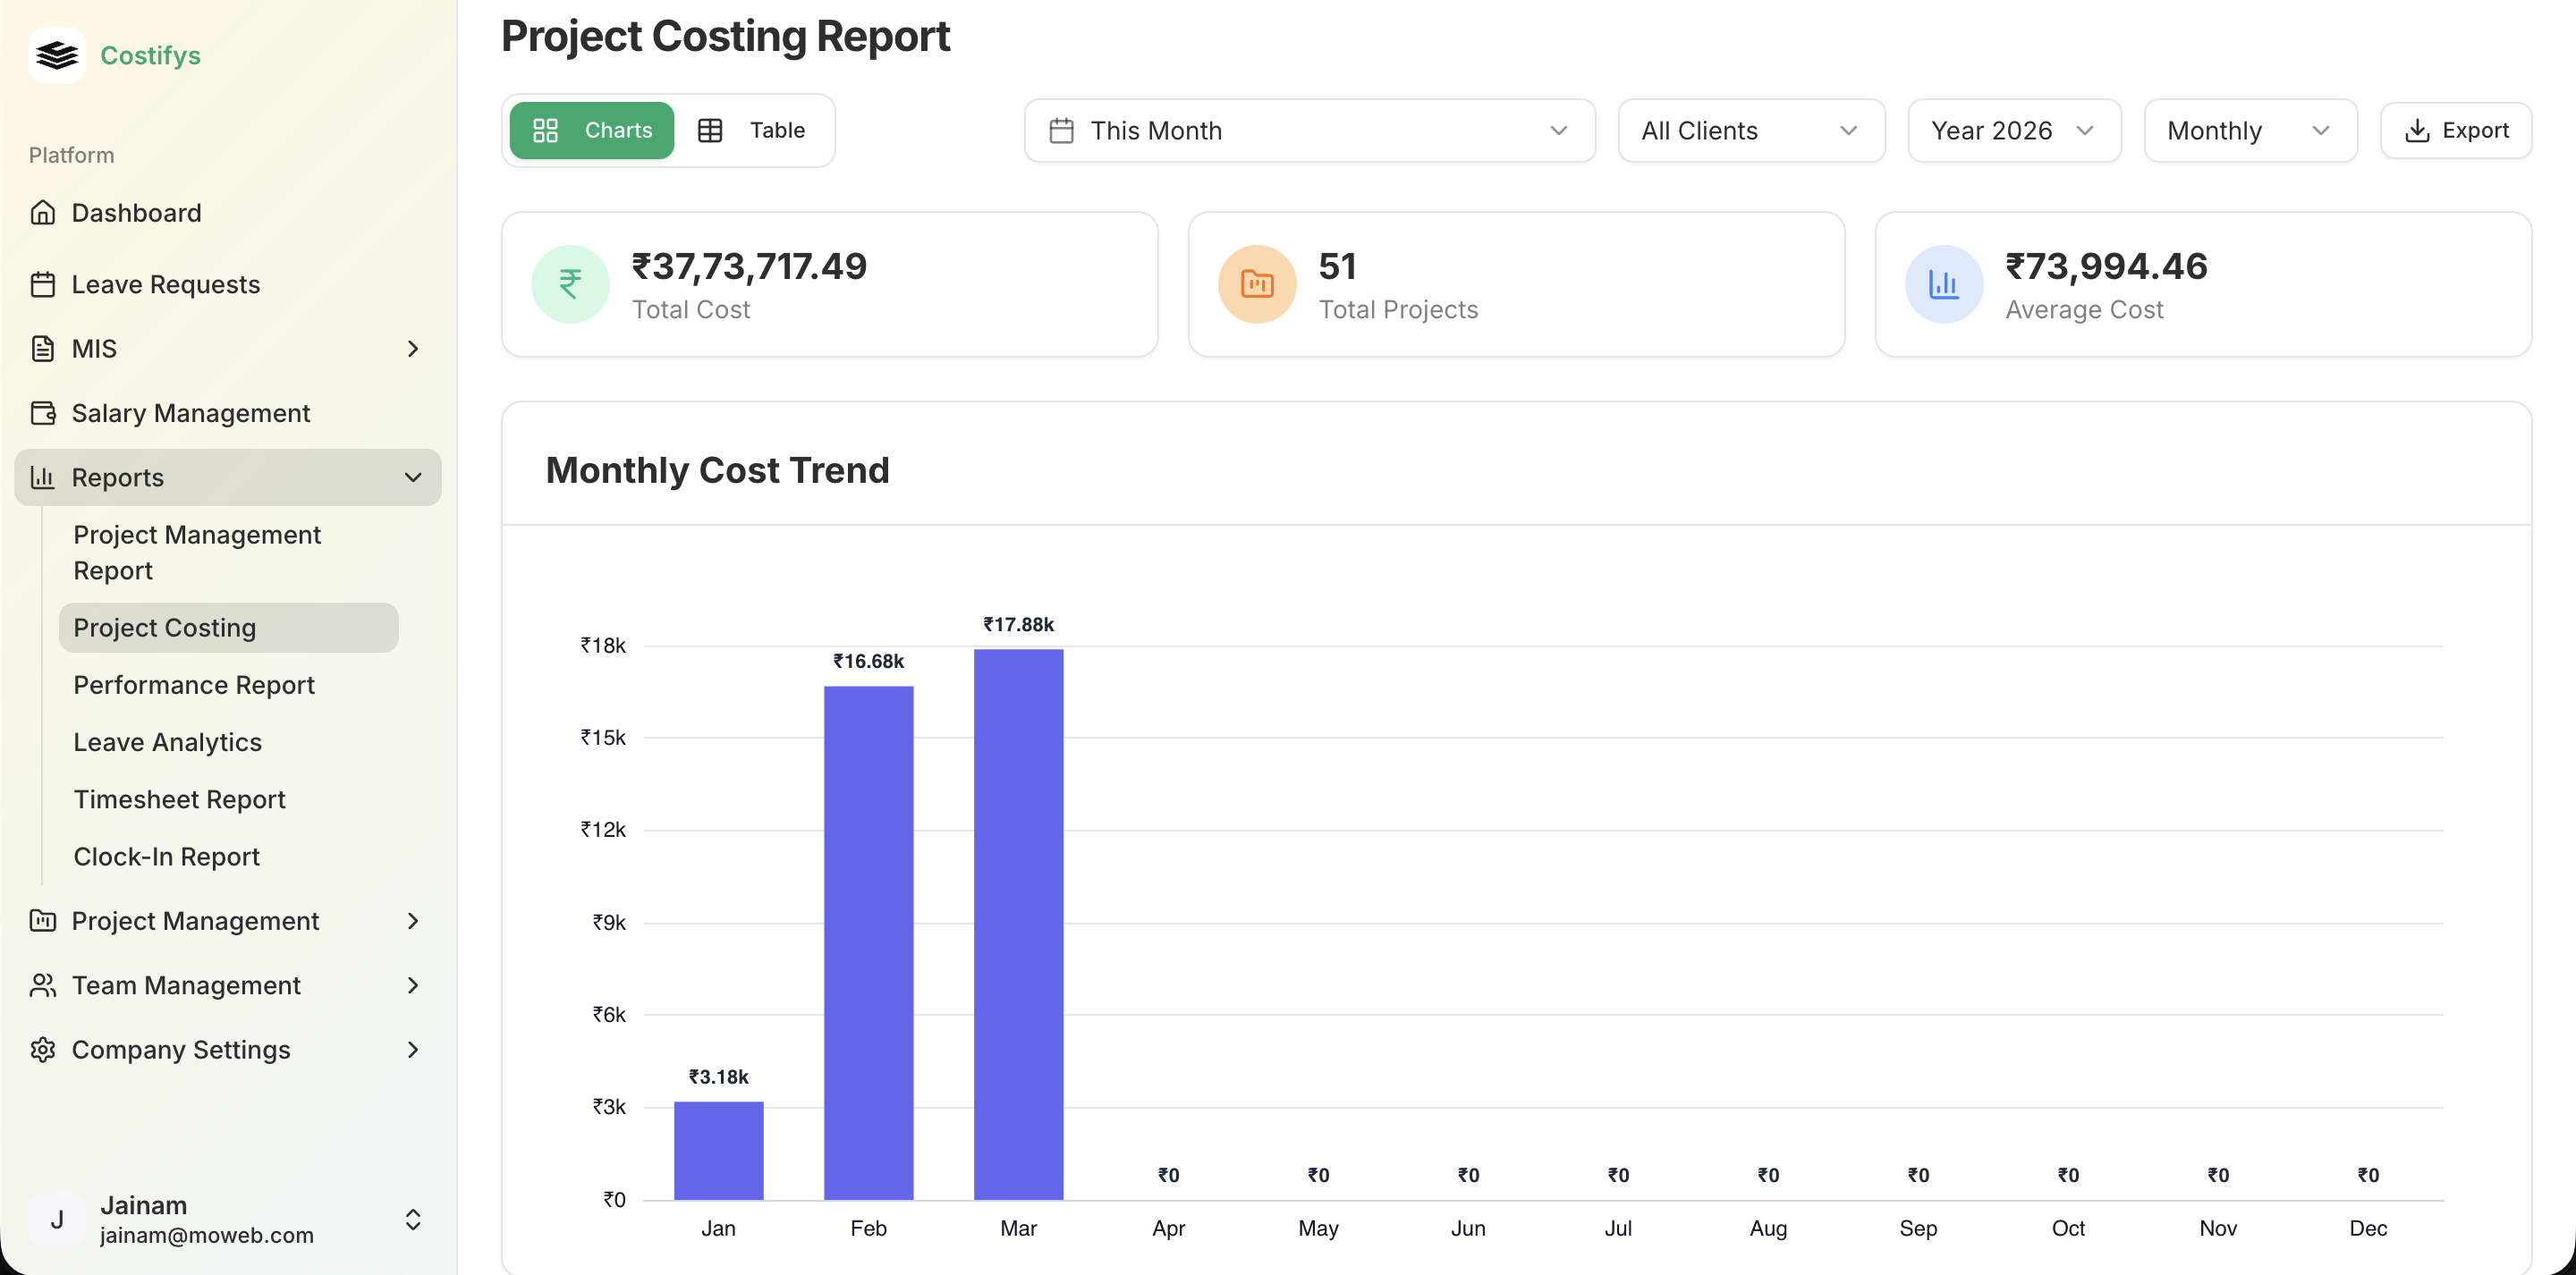Click the Company Settings gear icon
Screen dimensions: 2576x1275
(x=43, y=1050)
